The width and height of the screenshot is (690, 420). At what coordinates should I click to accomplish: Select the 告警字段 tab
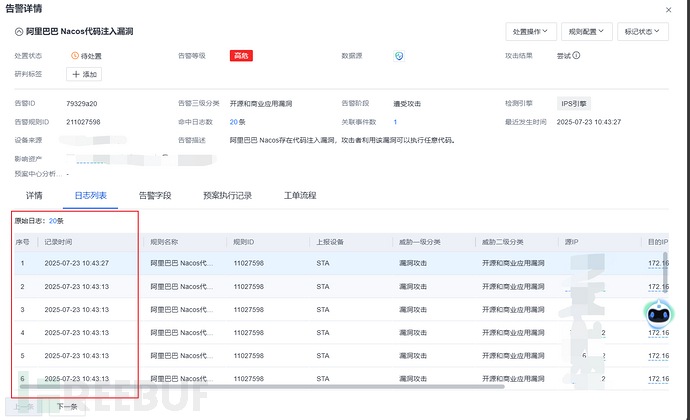click(x=154, y=196)
